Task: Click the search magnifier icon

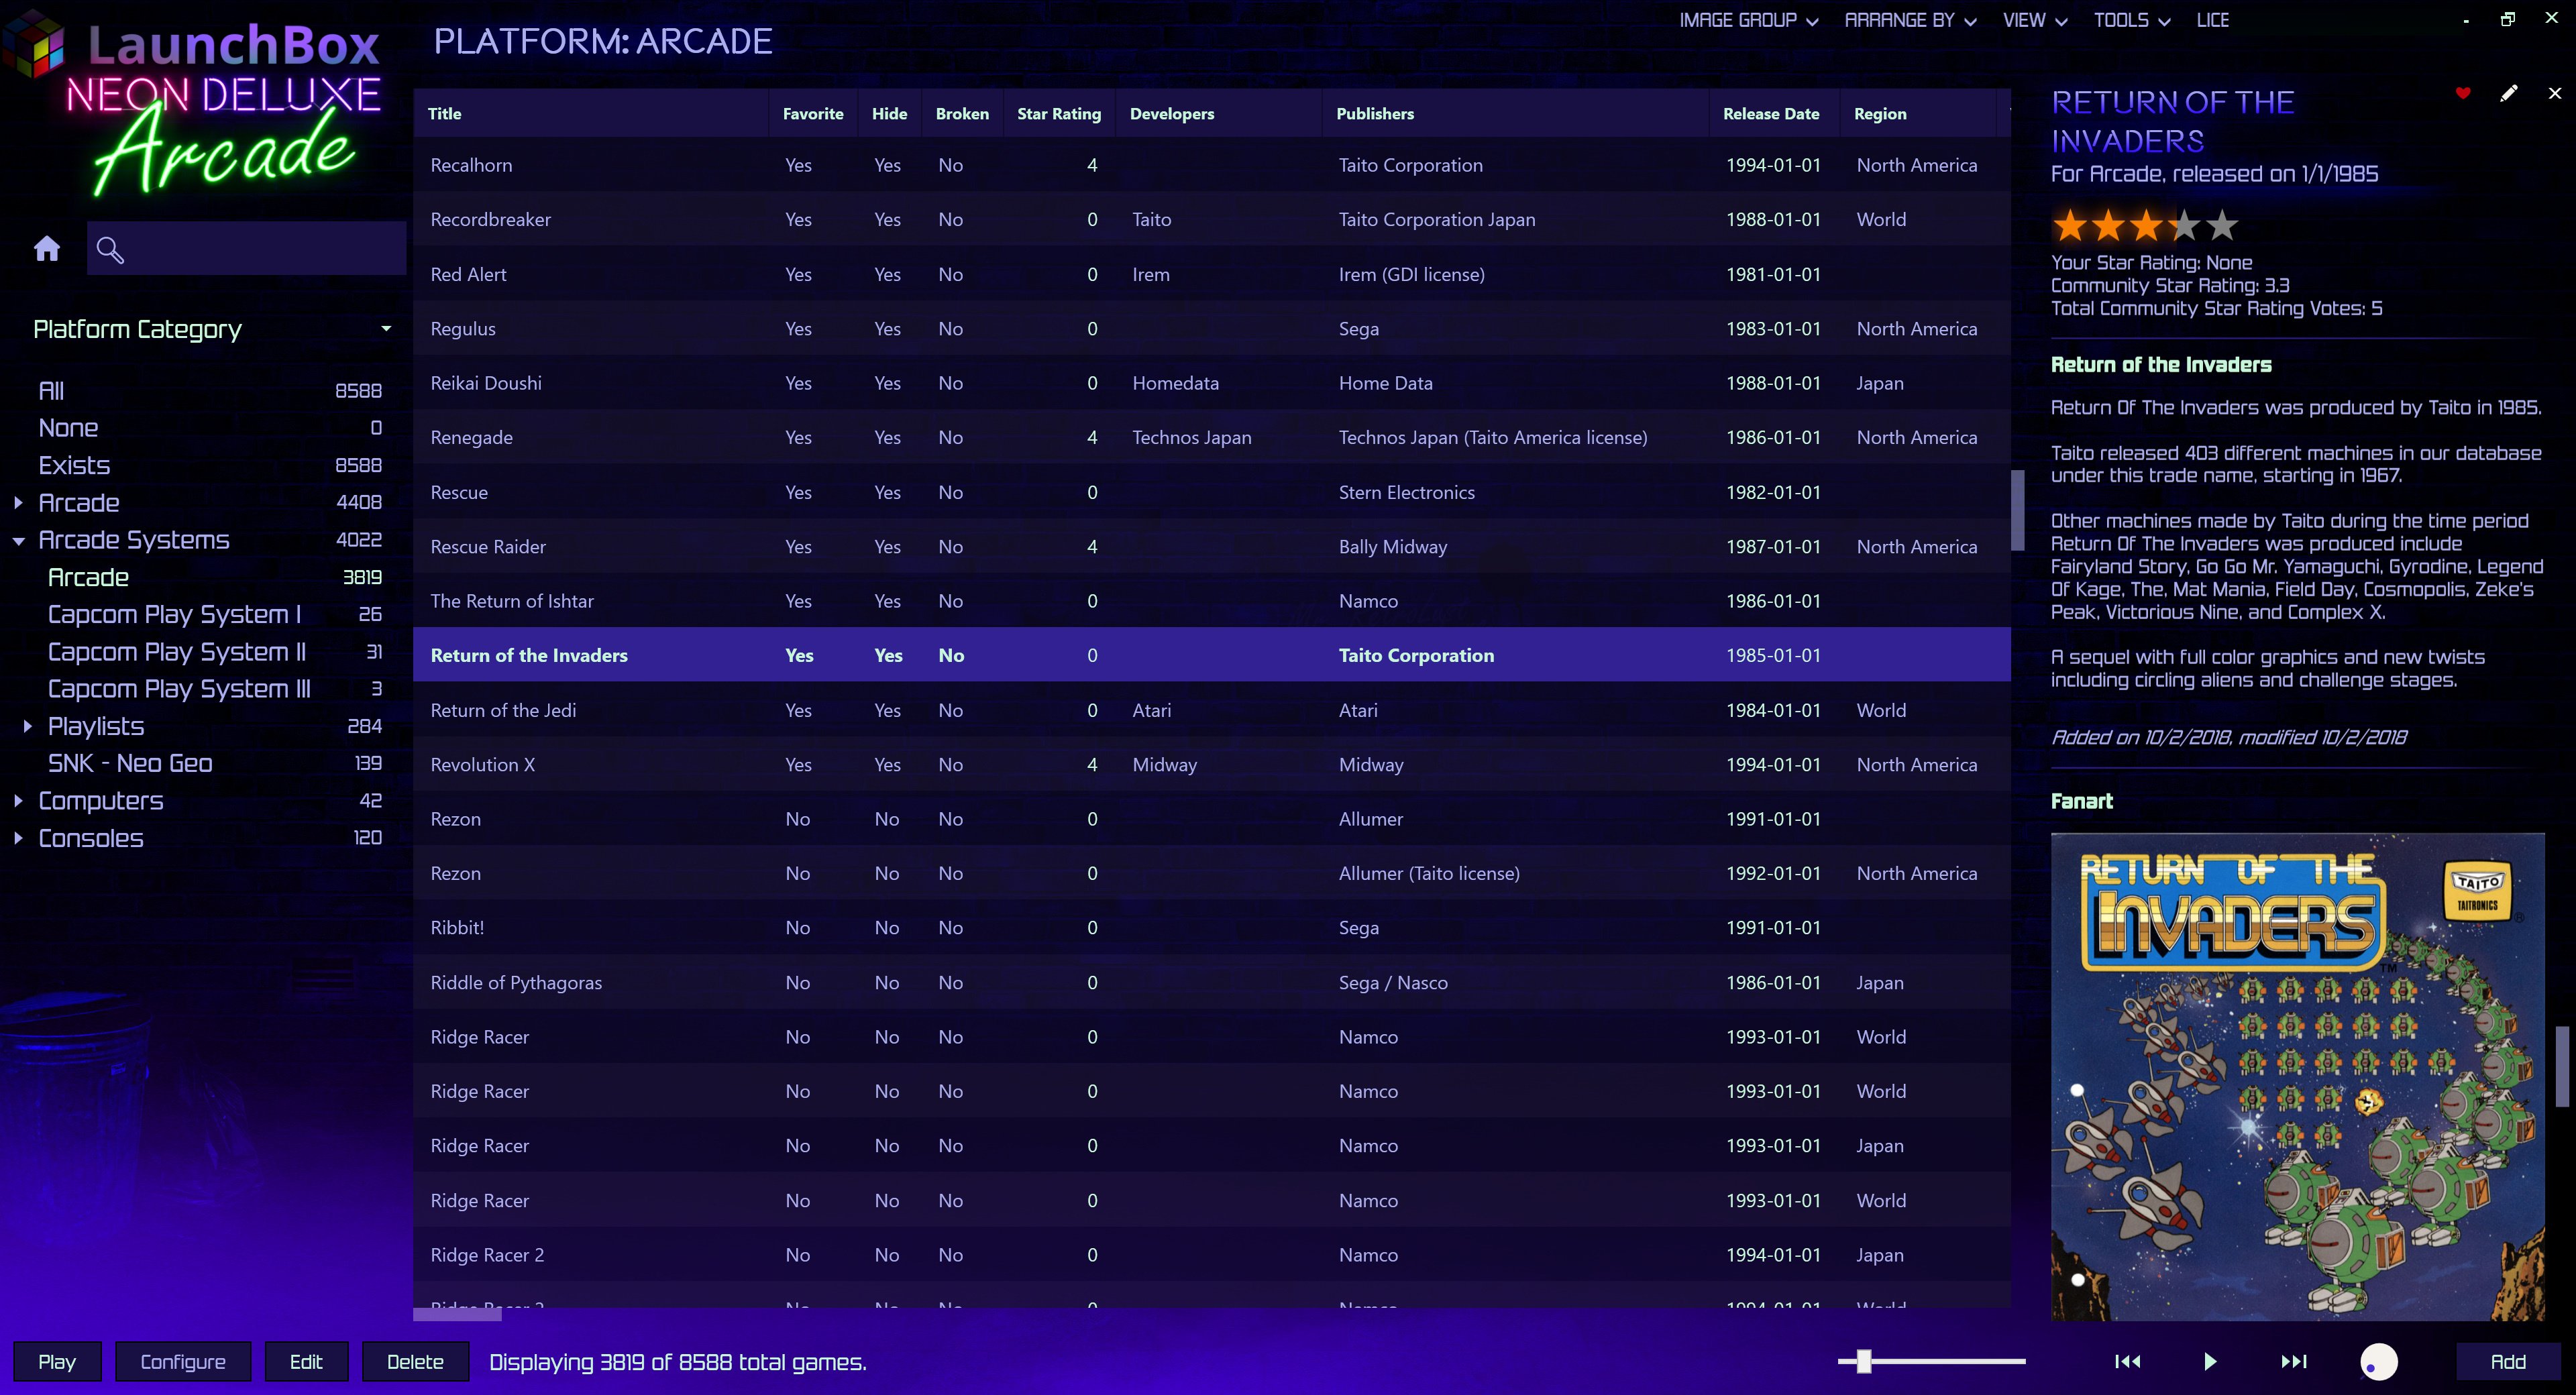Action: (110, 250)
